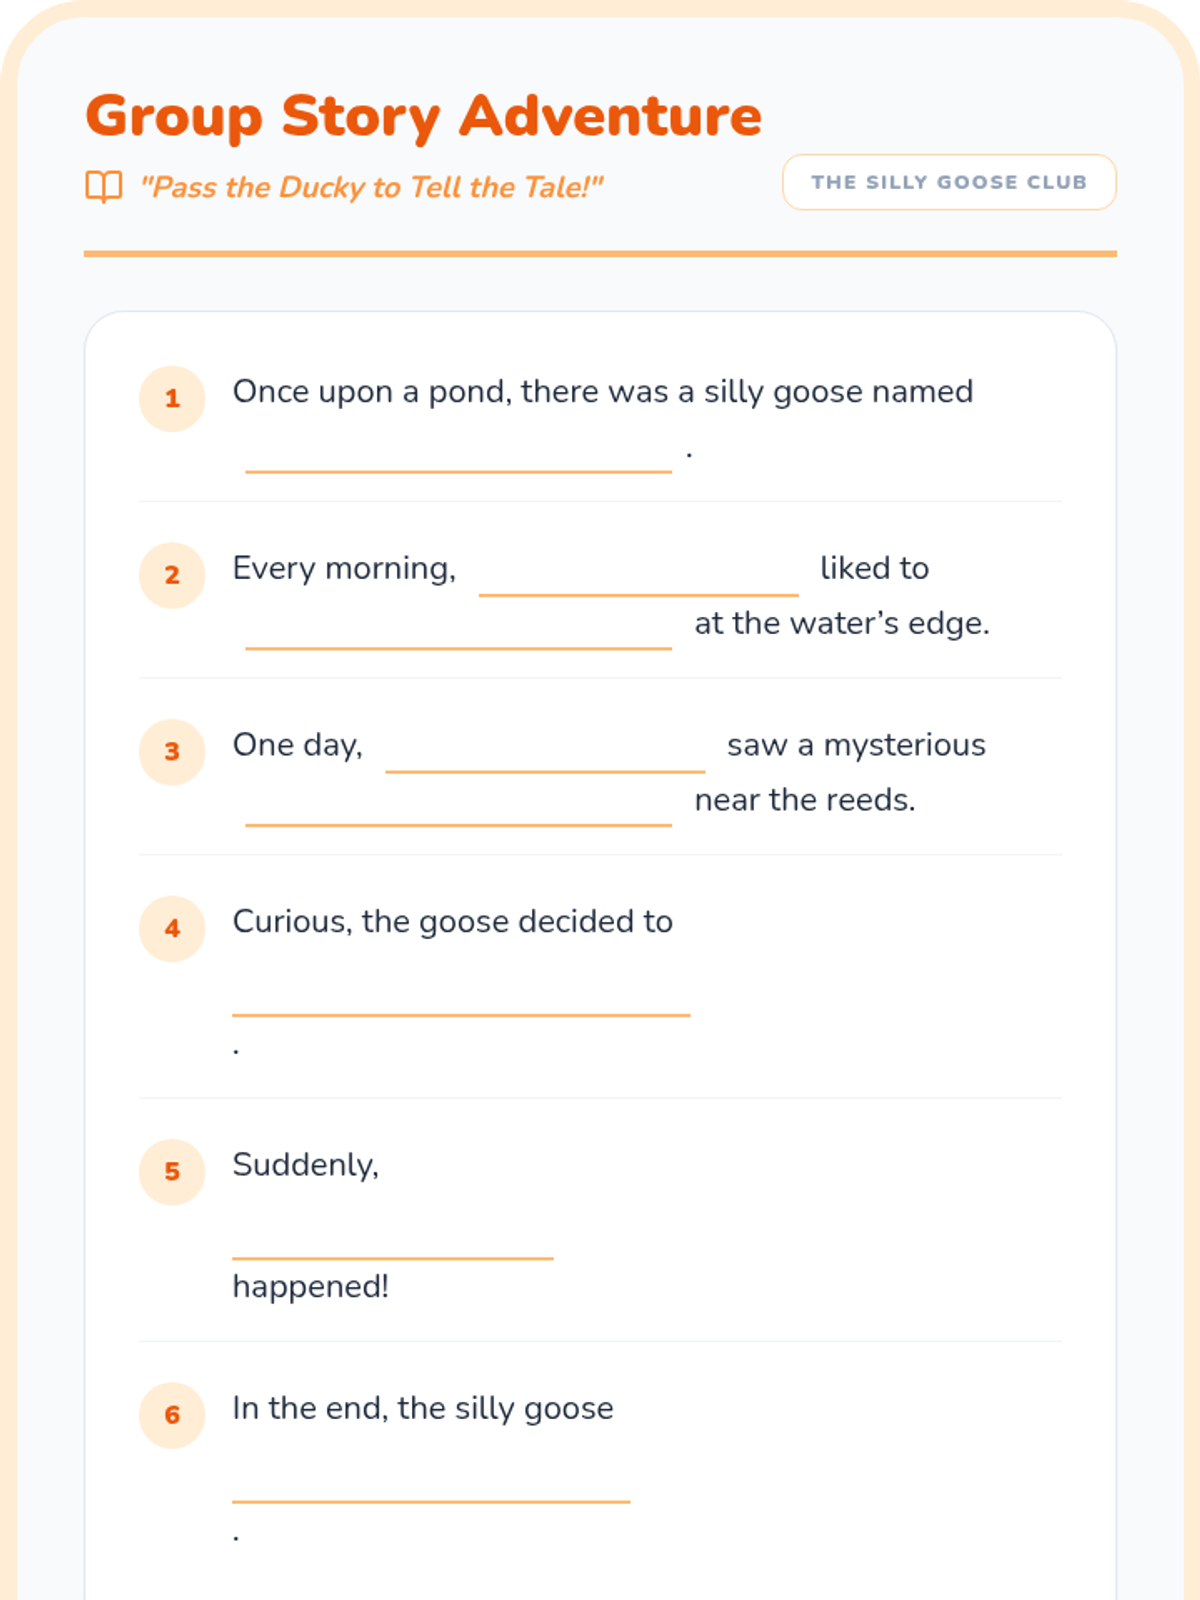Screen dimensions: 1200x1600
Task: Click the Group Story Adventure title
Action: tap(424, 116)
